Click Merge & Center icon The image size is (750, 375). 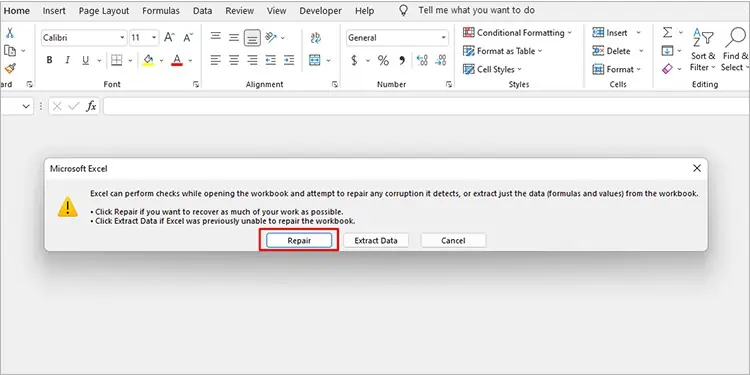314,60
